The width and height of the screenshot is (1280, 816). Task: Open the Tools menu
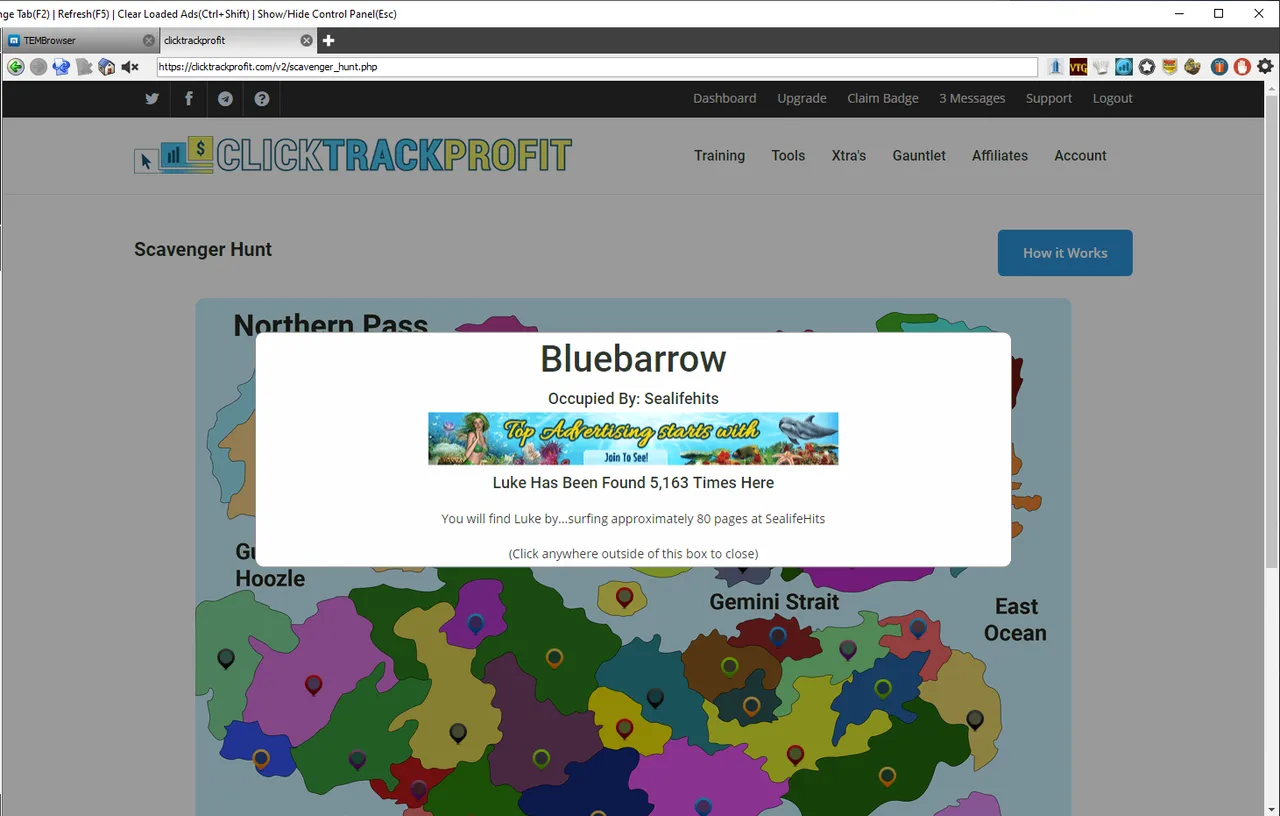788,156
